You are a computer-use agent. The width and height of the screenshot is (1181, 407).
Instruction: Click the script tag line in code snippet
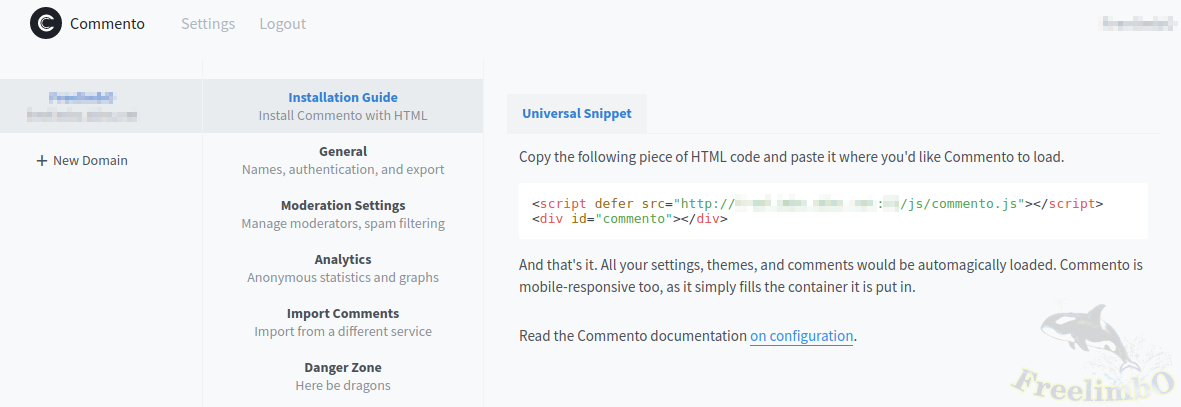(x=816, y=203)
